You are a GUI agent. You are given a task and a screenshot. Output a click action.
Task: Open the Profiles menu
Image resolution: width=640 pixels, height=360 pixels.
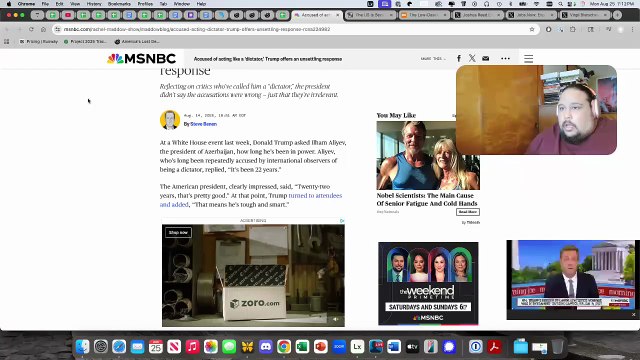tap(145, 4)
